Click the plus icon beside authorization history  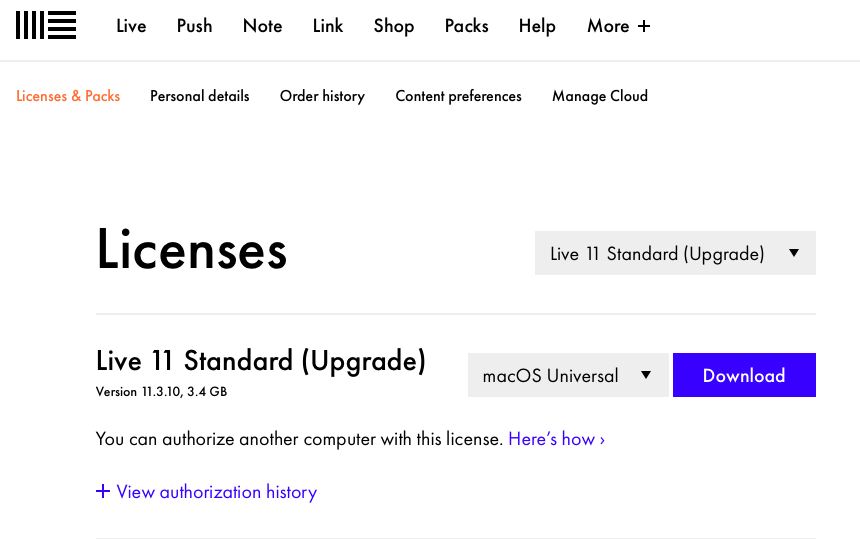coord(102,491)
